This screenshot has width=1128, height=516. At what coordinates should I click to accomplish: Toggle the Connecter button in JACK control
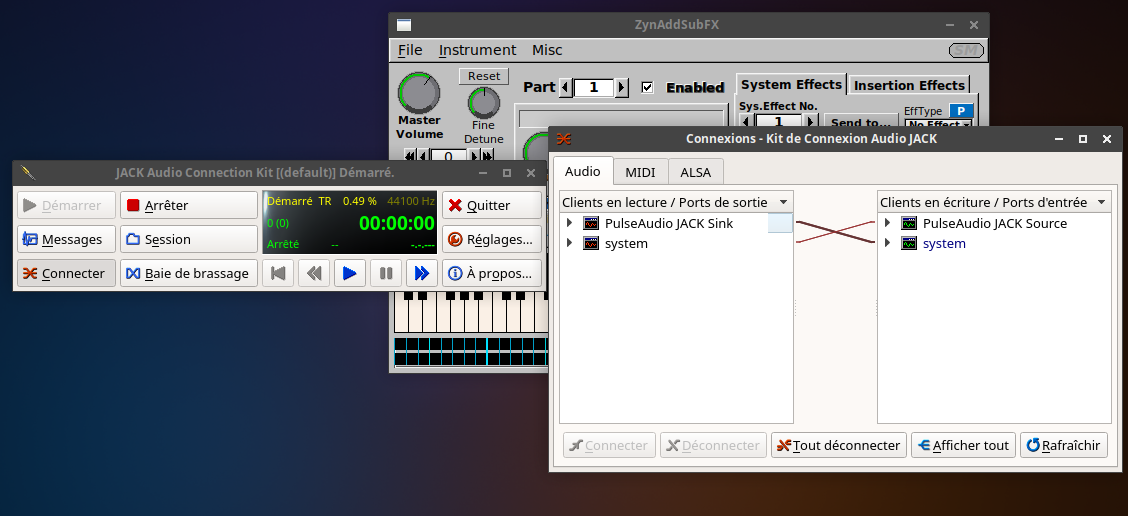point(66,273)
